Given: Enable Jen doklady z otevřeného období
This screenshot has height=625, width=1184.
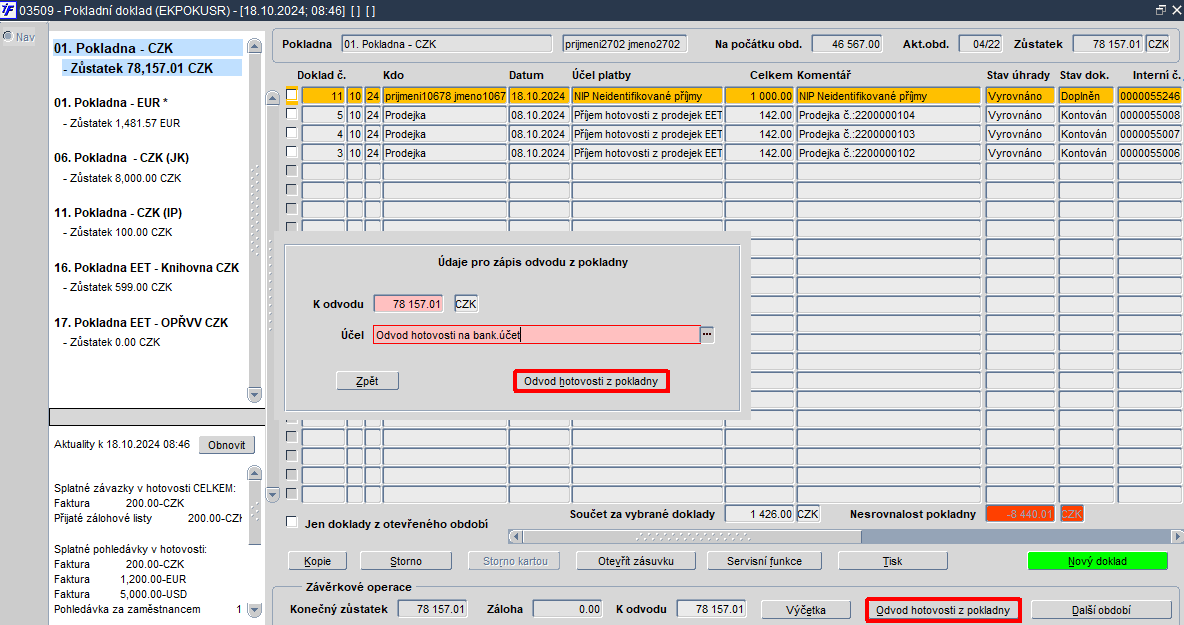Looking at the screenshot, I should coord(291,522).
